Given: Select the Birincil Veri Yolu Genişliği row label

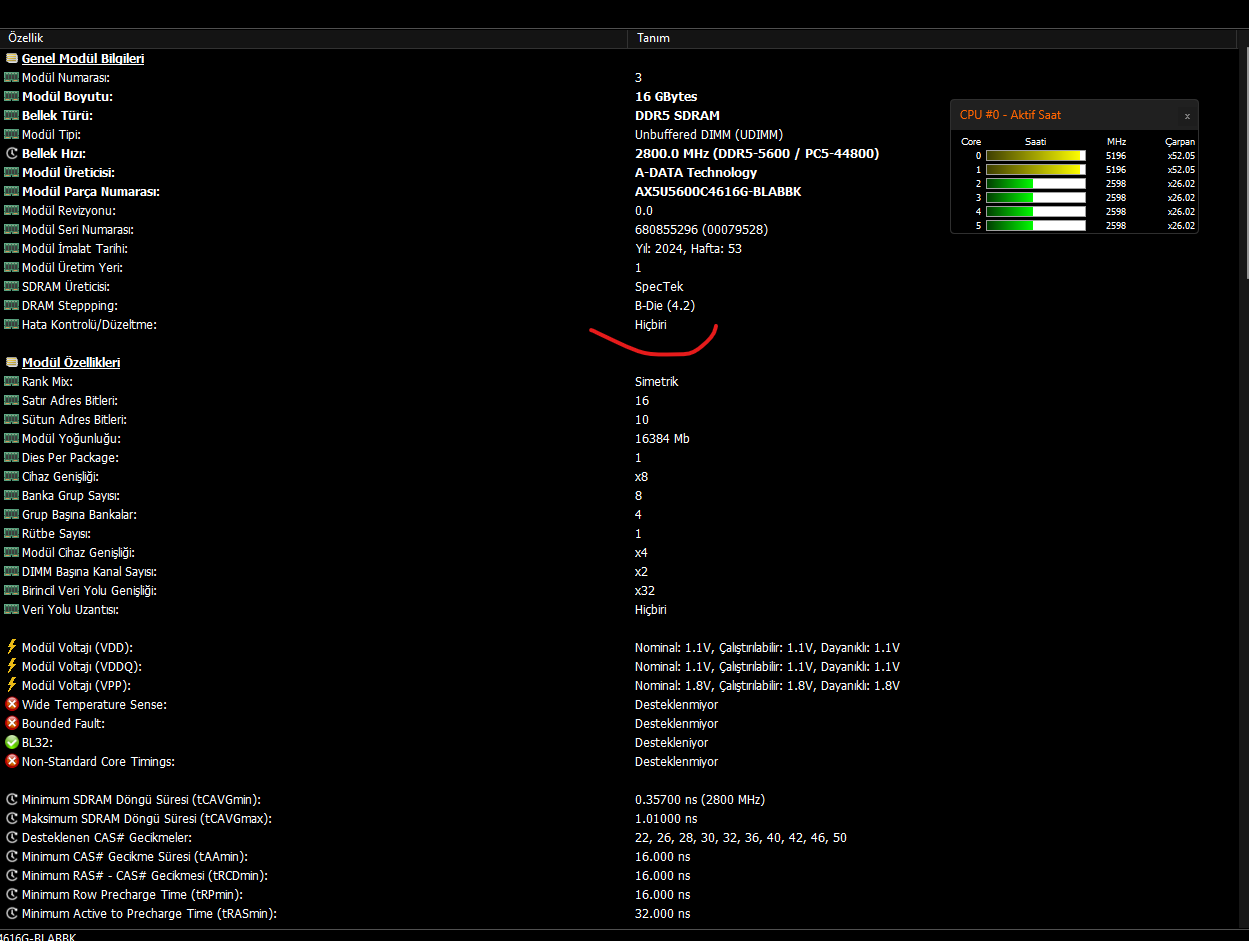Looking at the screenshot, I should tap(89, 590).
